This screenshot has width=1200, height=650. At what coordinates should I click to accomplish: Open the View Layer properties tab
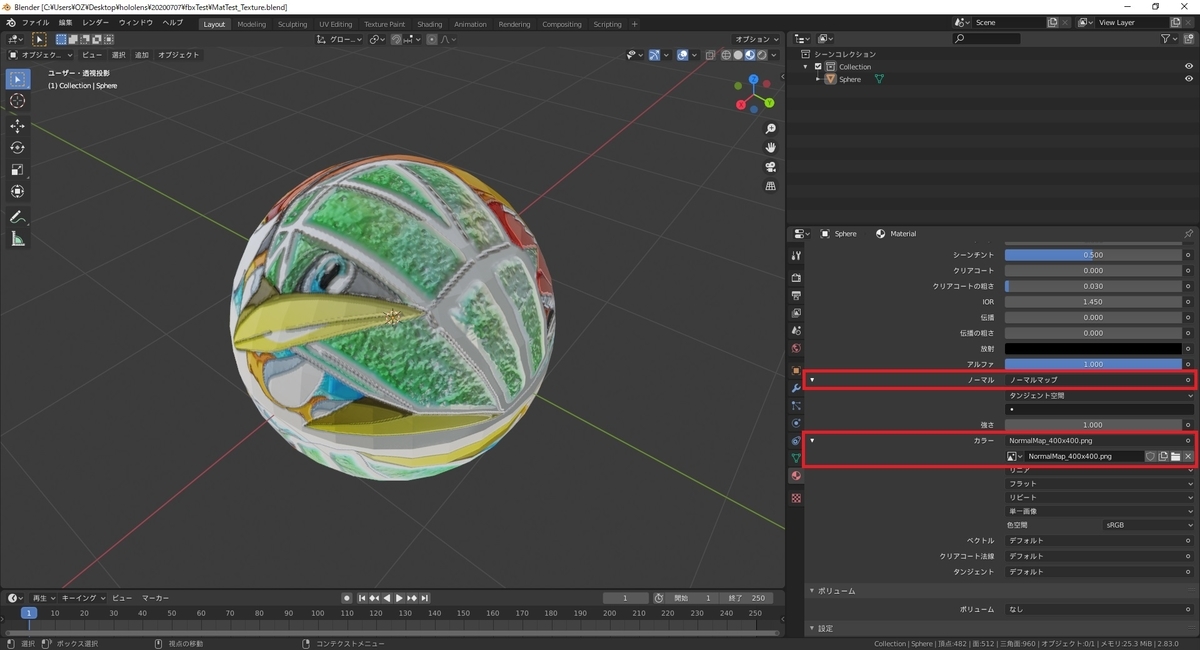tap(796, 313)
